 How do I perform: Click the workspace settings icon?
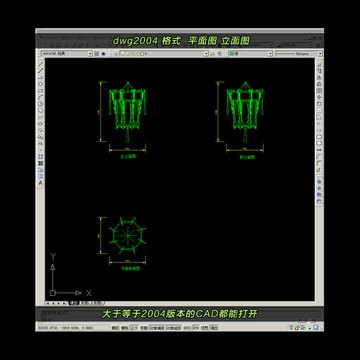pos(97,53)
